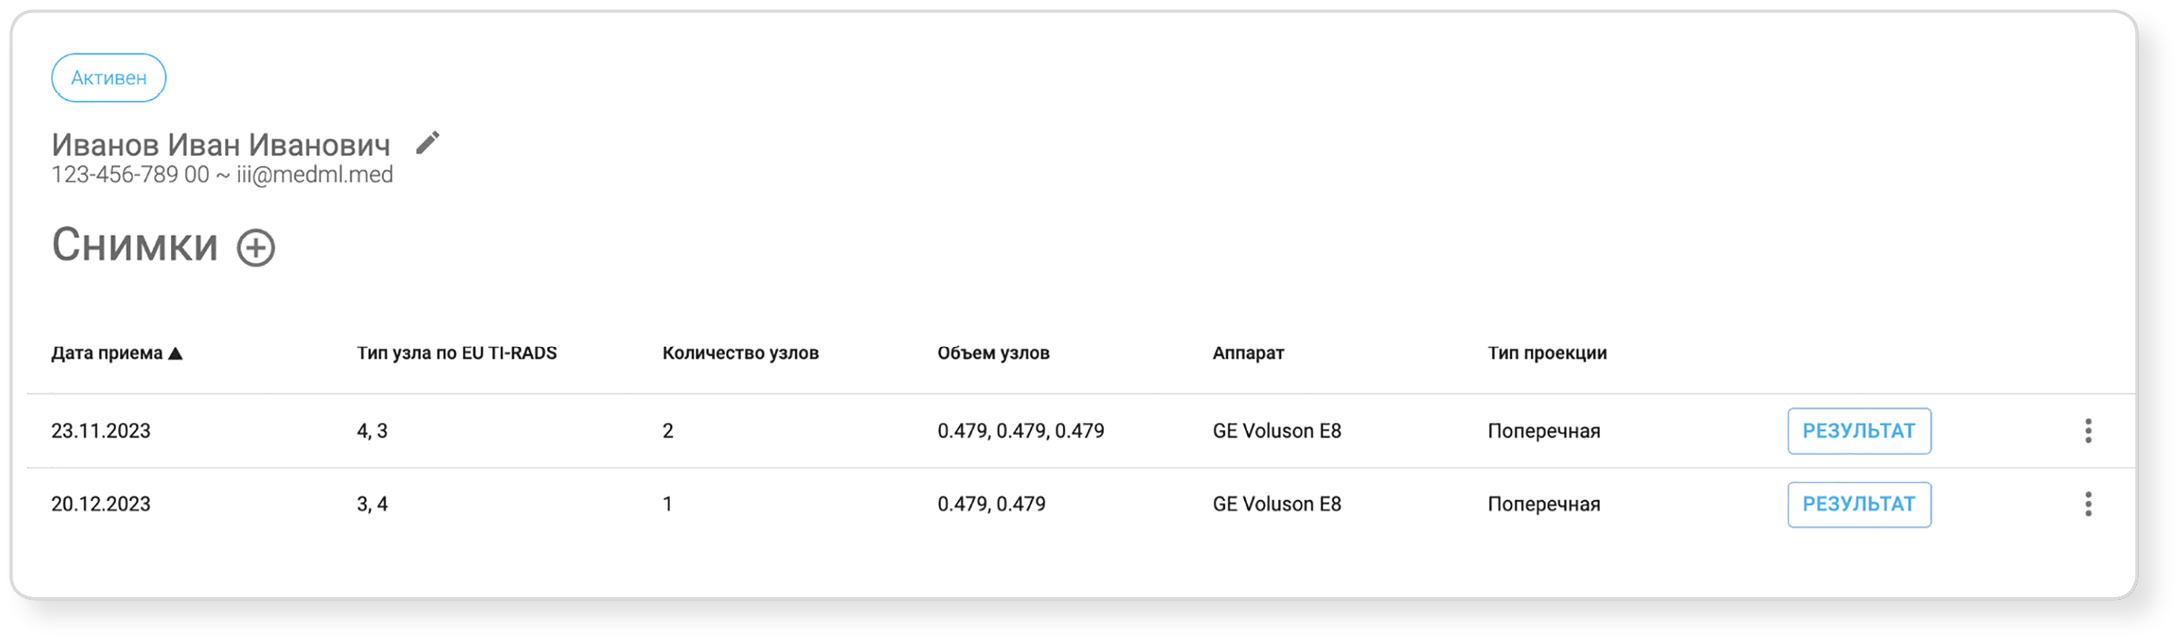Click GE Voluson E8 in the first row
Viewport: 2181px width, 643px height.
(1277, 431)
